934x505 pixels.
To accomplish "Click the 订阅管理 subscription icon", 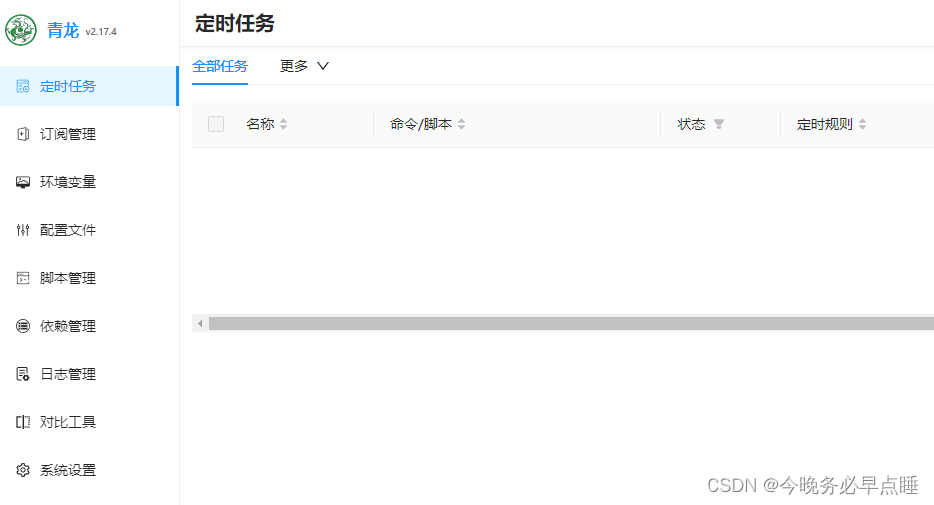I will pyautogui.click(x=23, y=134).
